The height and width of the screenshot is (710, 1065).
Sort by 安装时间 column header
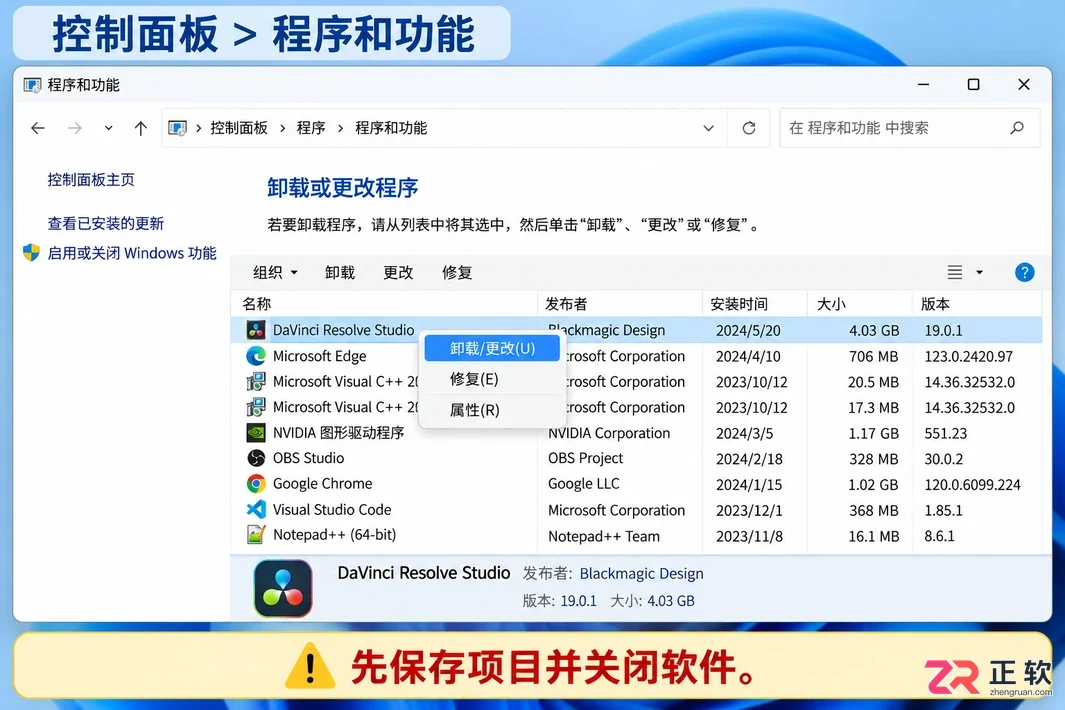755,304
